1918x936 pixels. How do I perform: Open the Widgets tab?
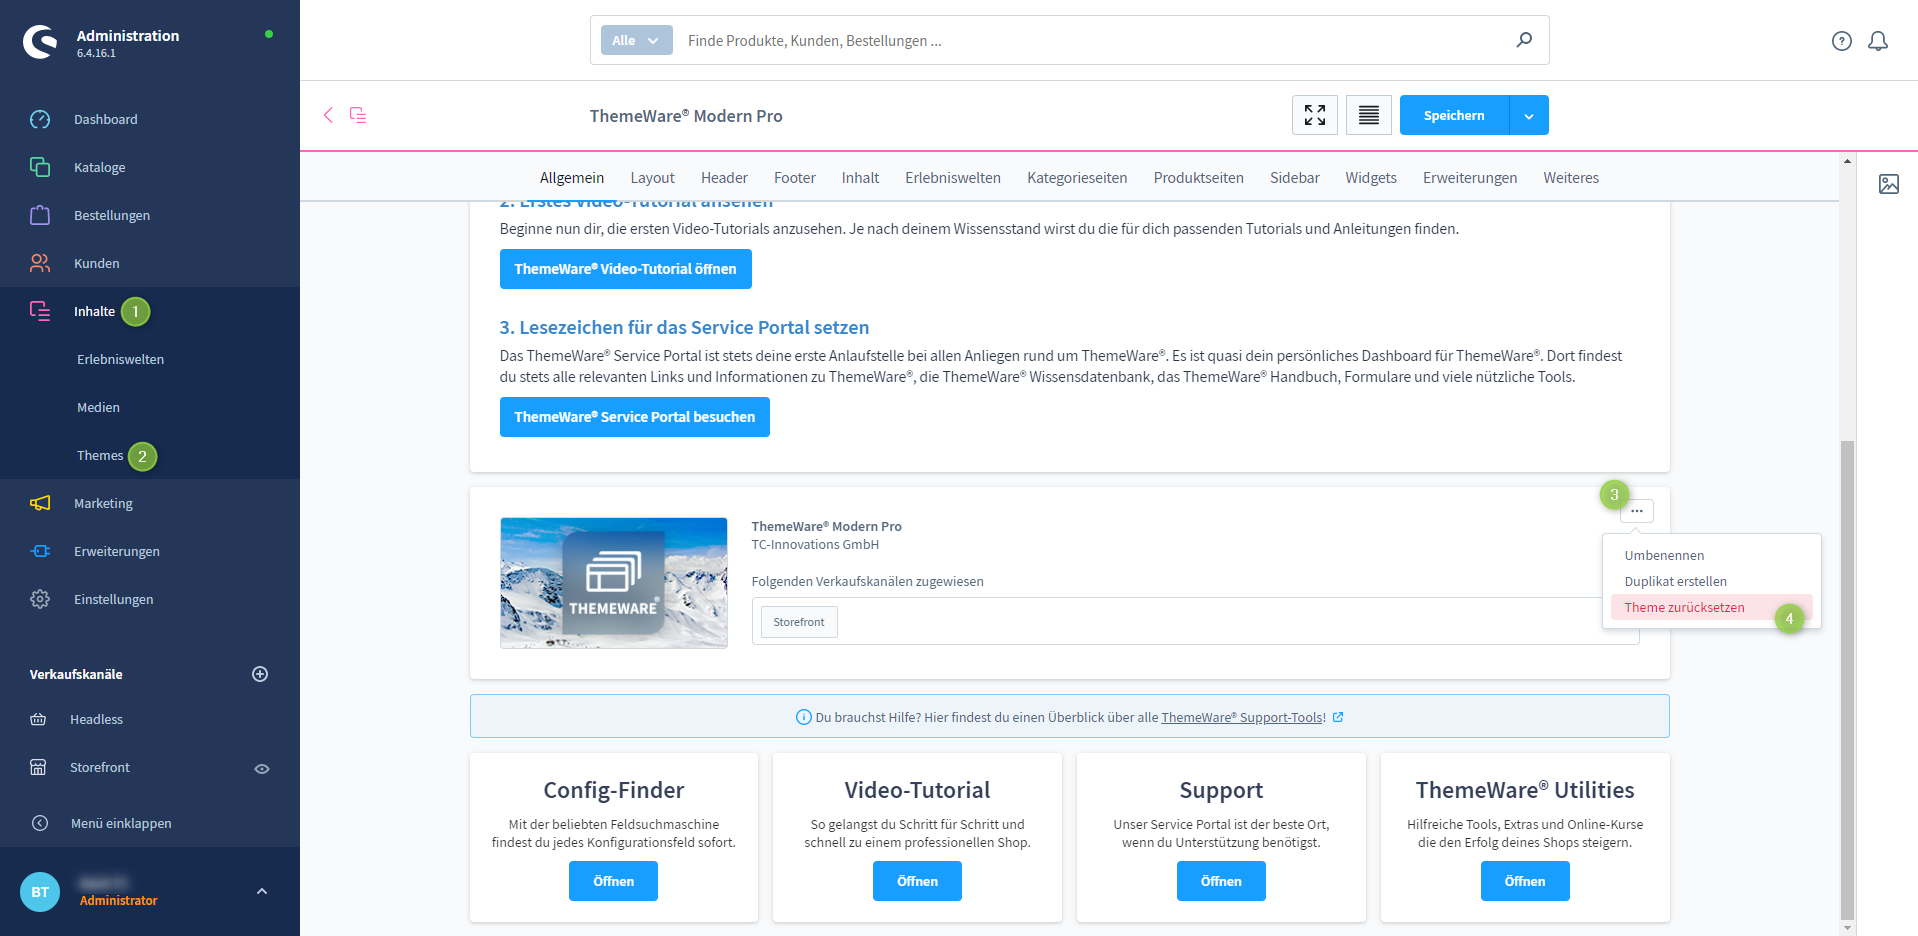pyautogui.click(x=1371, y=178)
